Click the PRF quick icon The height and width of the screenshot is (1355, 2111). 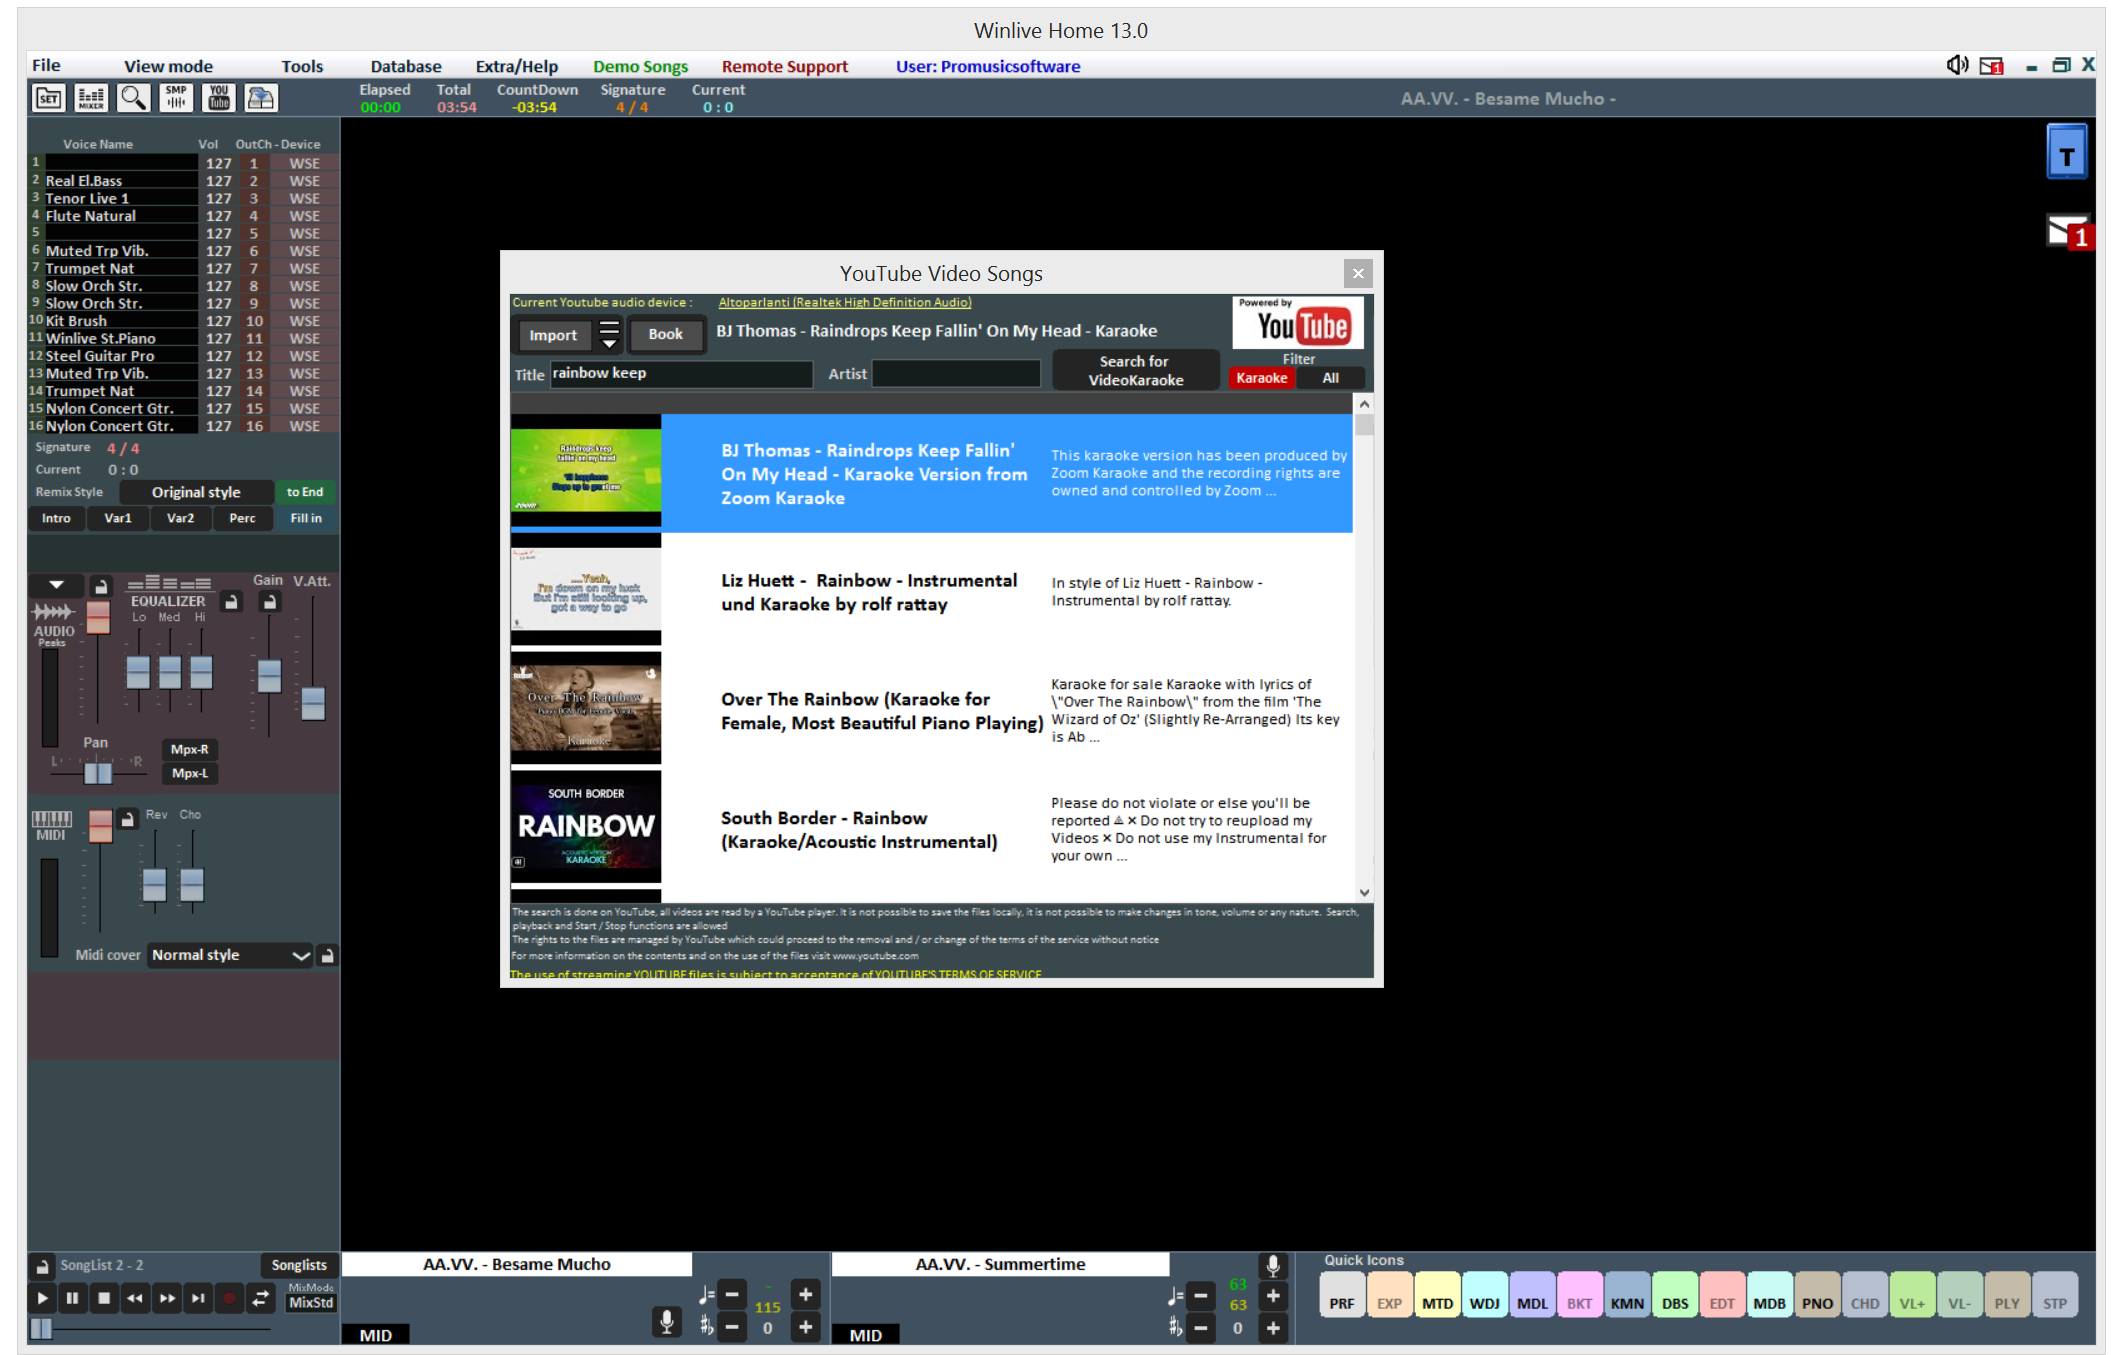tap(1342, 1296)
